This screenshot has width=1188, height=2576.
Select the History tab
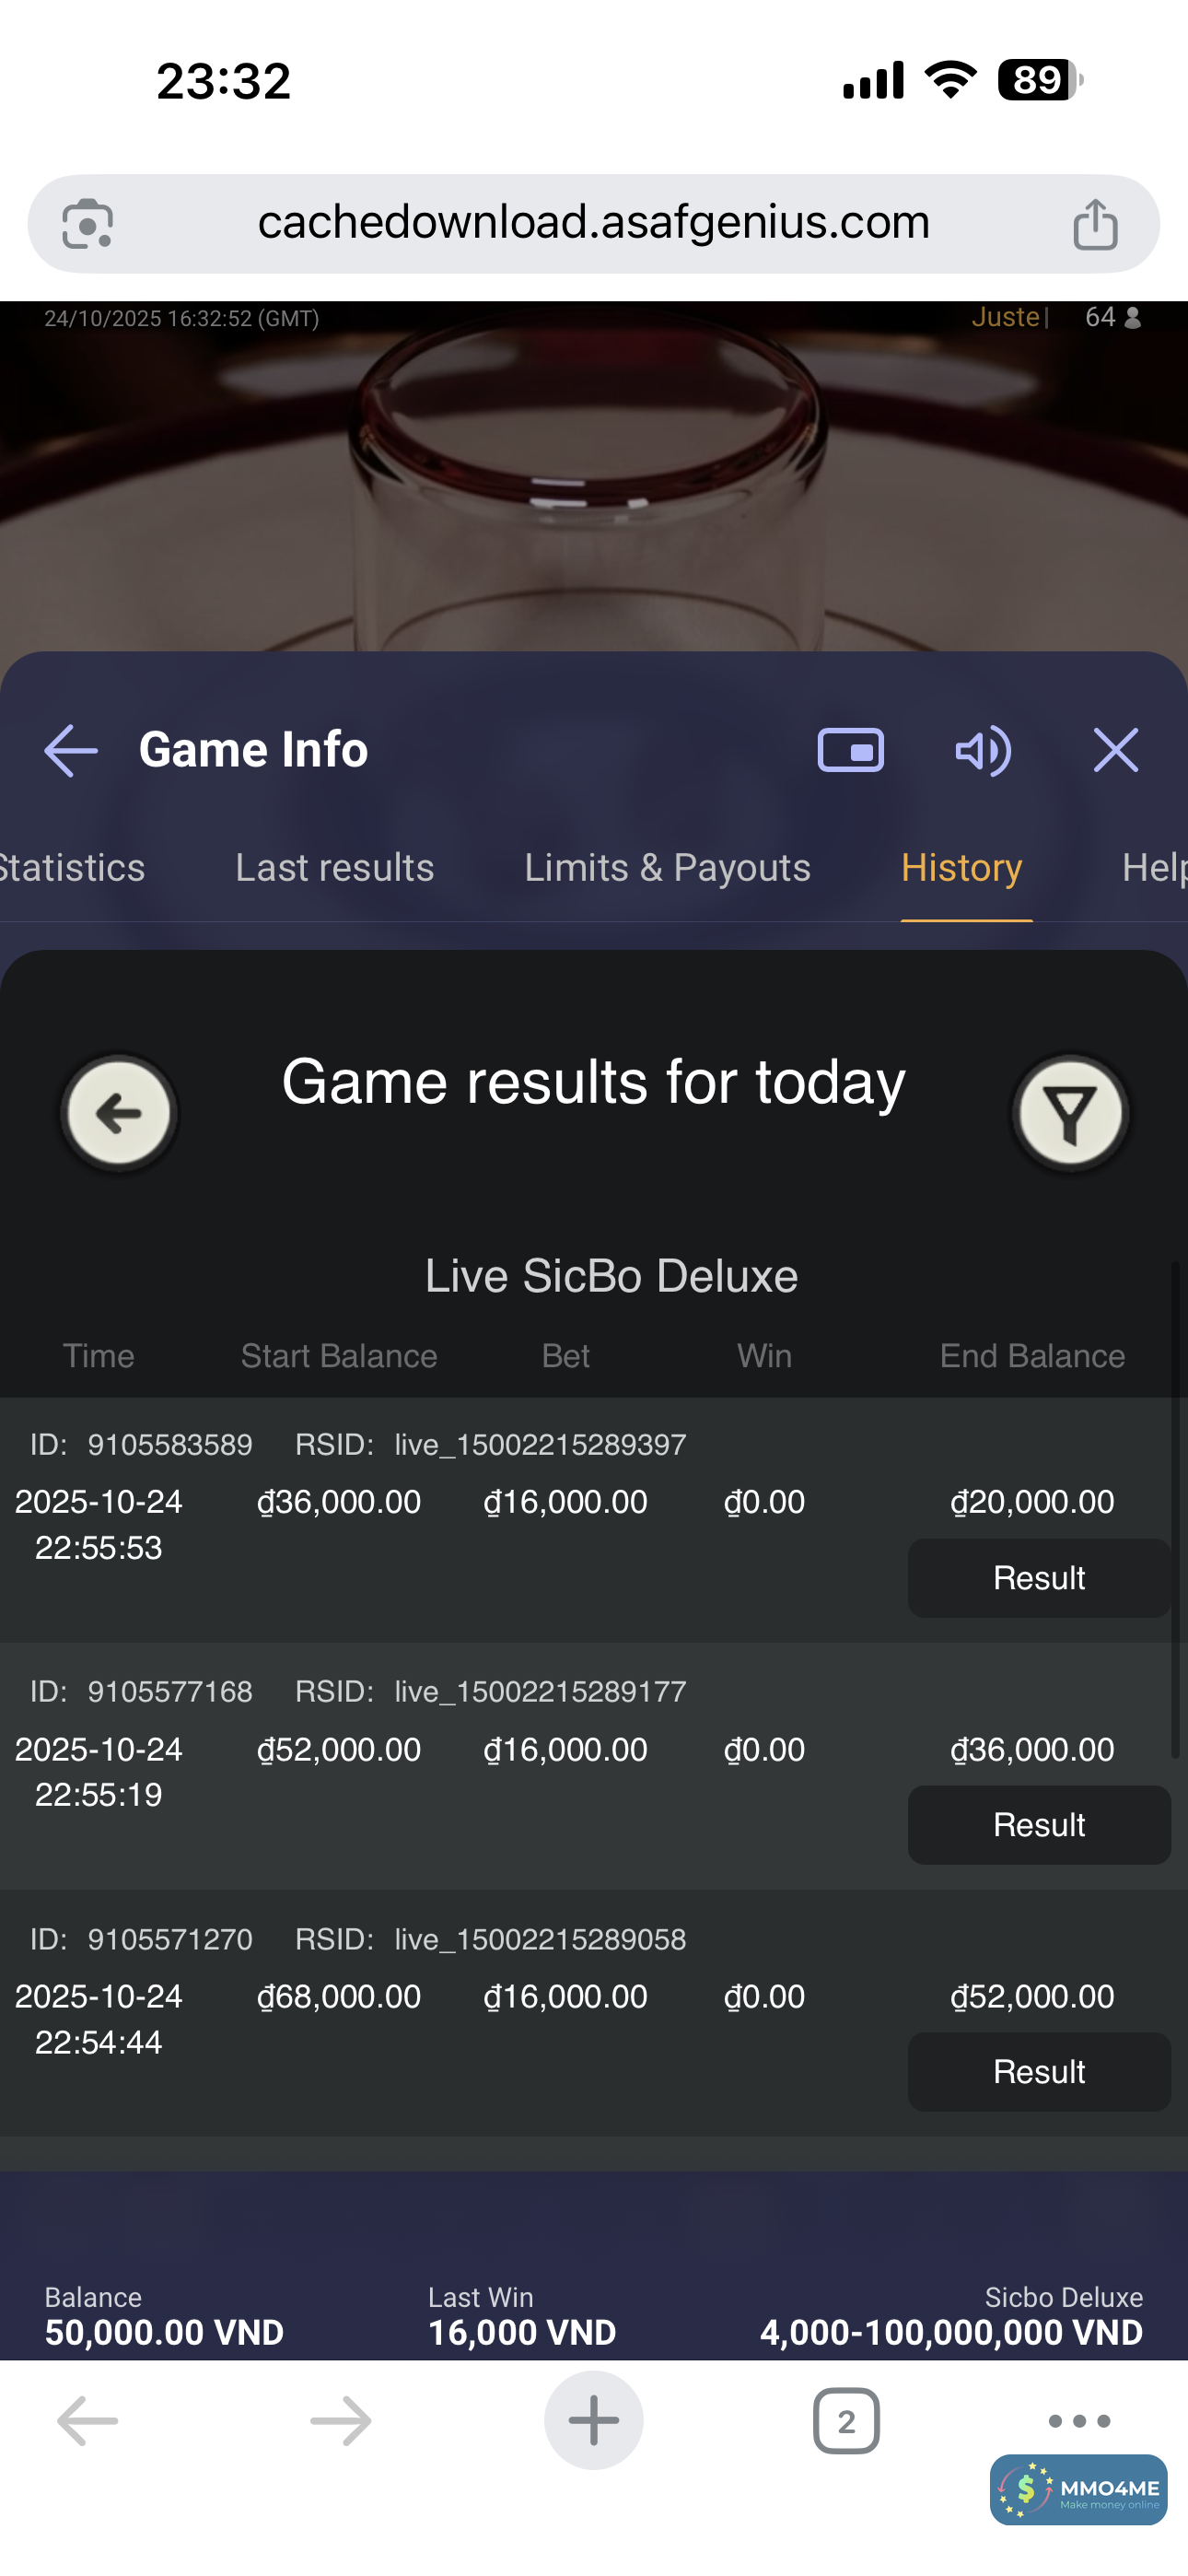point(961,868)
